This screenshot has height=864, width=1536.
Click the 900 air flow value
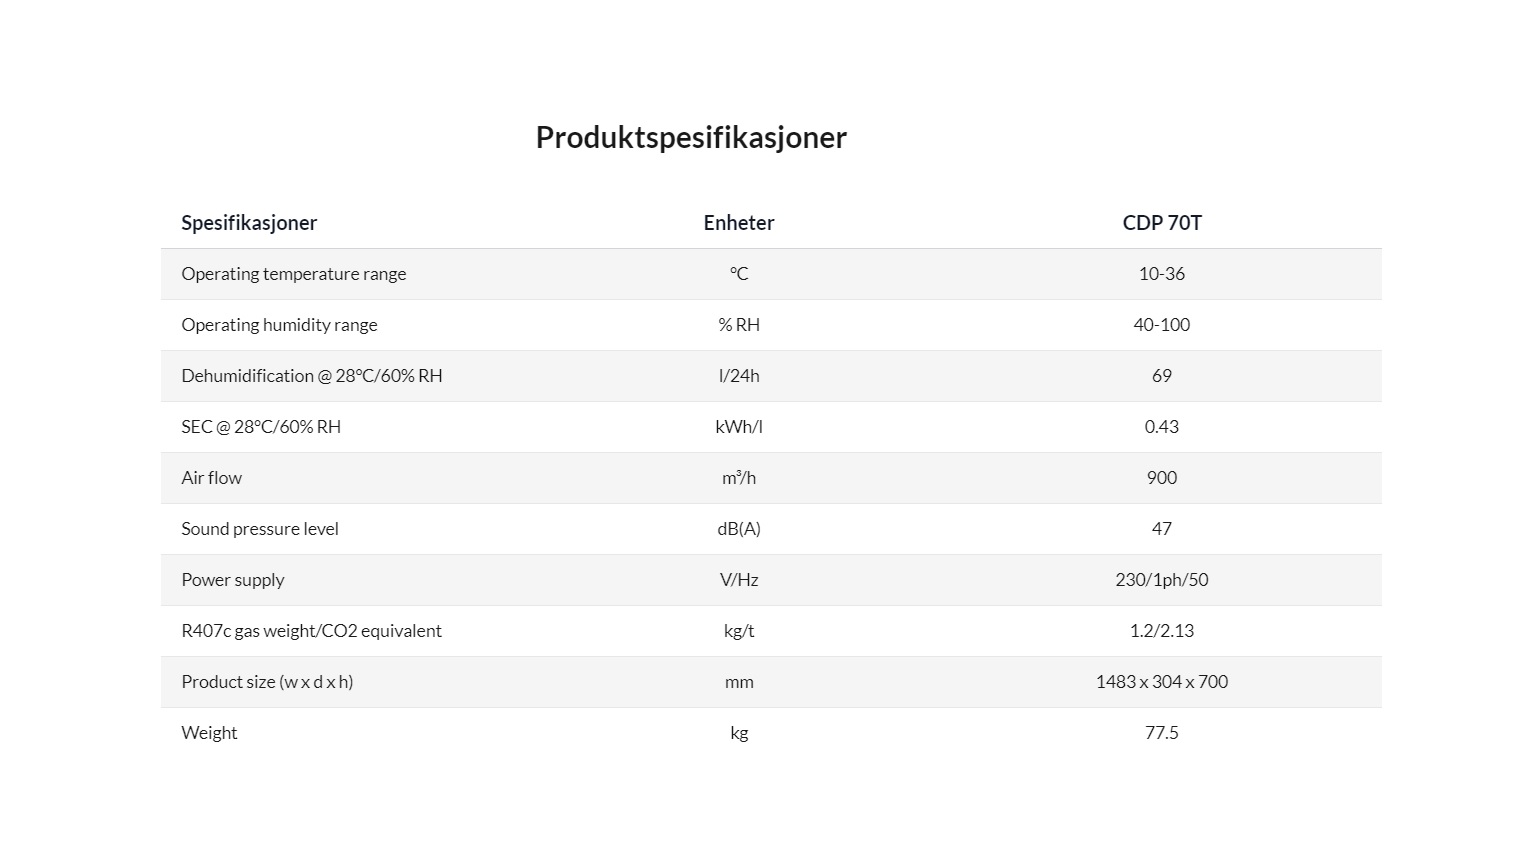[x=1162, y=478]
